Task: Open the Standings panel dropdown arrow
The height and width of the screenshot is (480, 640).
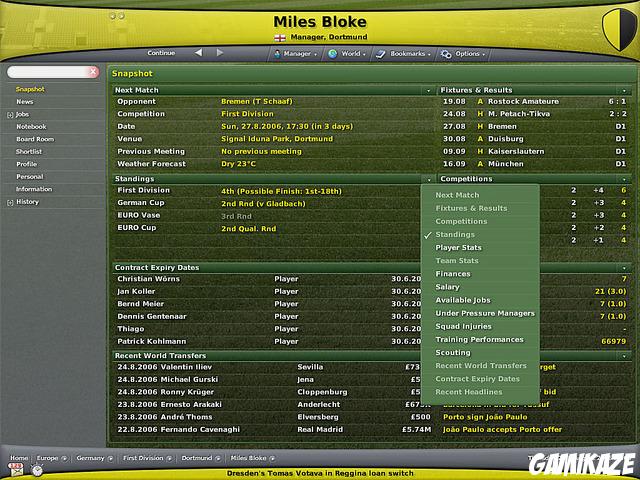Action: [429, 180]
